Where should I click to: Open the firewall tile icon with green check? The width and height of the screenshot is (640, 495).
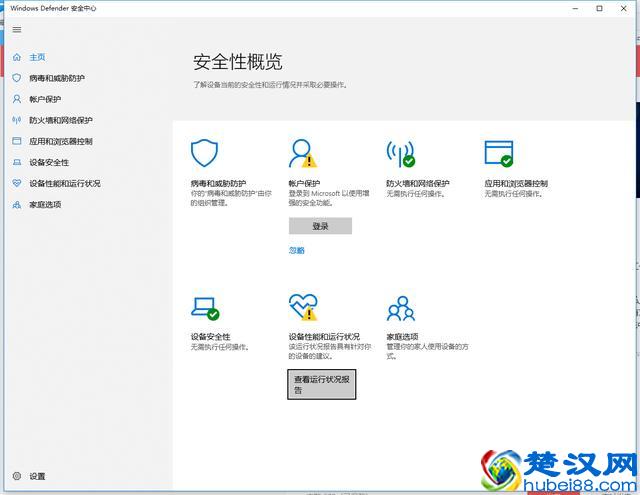[x=401, y=154]
